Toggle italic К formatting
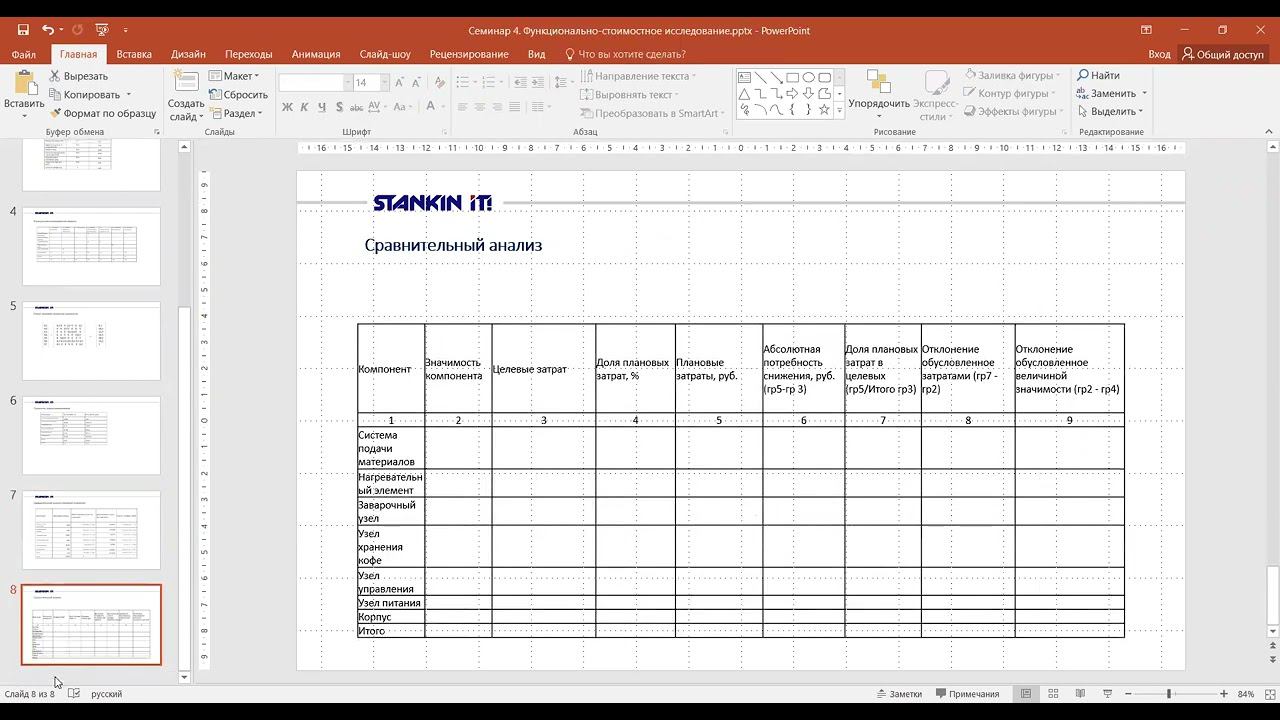Viewport: 1280px width, 720px height. tap(304, 107)
